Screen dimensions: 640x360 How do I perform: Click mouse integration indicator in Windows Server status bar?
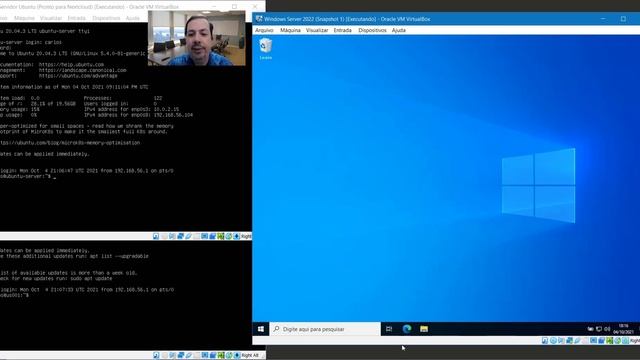[618, 340]
